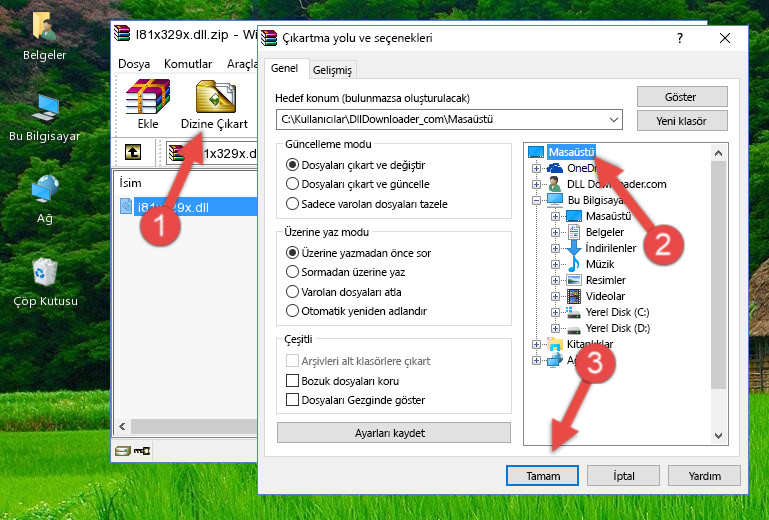
Task: Click the İptal button
Action: point(623,476)
